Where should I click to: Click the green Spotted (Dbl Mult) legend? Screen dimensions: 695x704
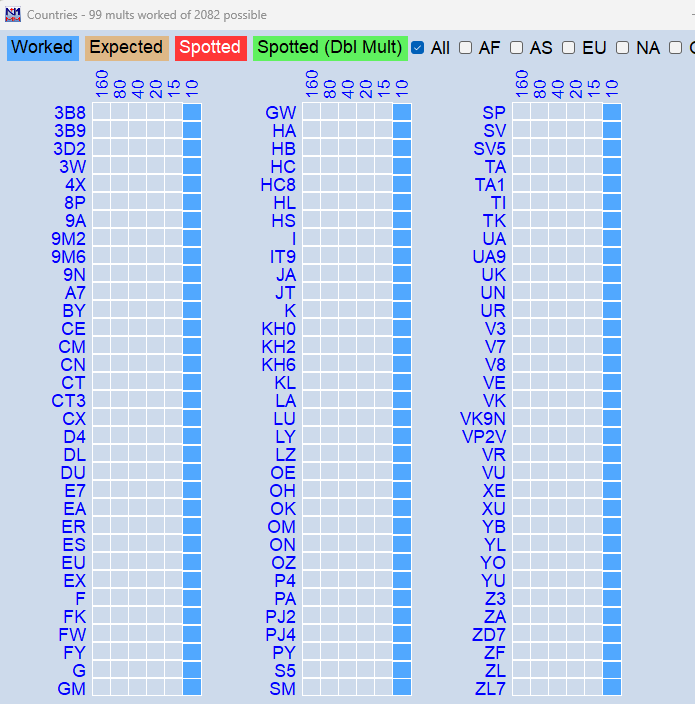[x=330, y=47]
